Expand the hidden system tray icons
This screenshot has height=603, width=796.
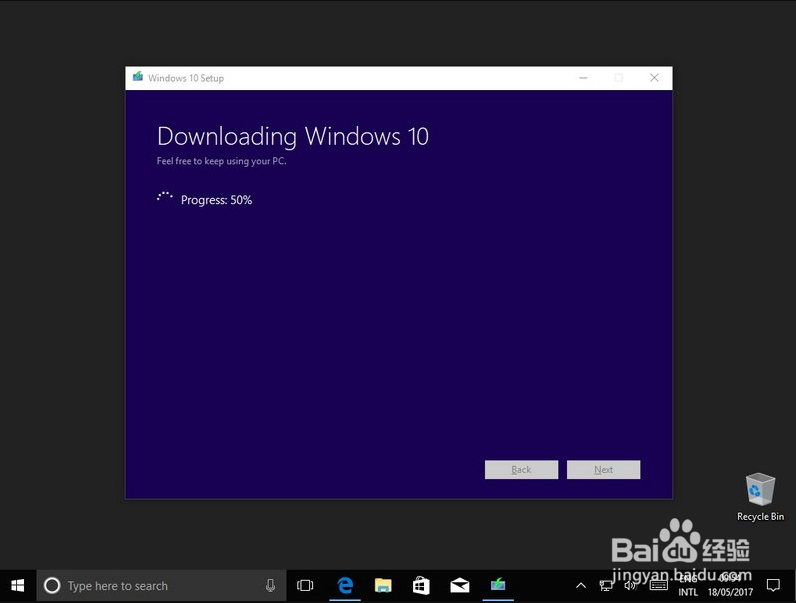(x=581, y=586)
